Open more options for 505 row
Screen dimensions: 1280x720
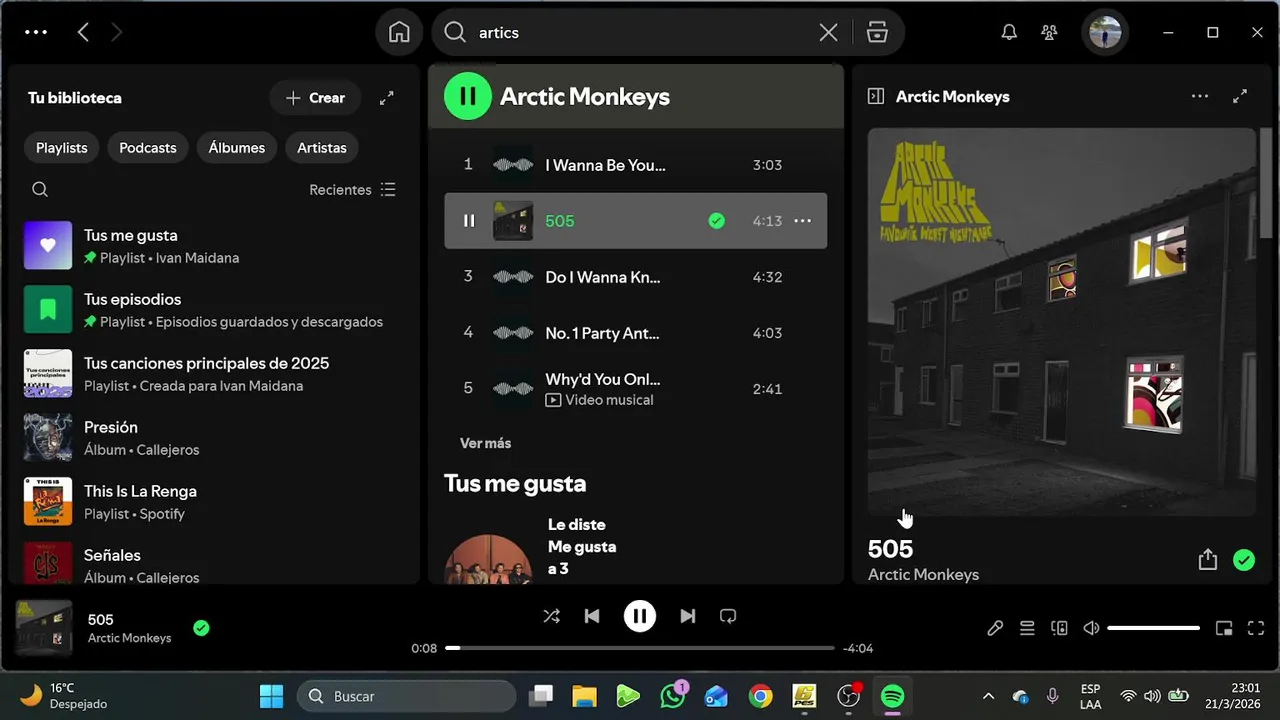[803, 221]
